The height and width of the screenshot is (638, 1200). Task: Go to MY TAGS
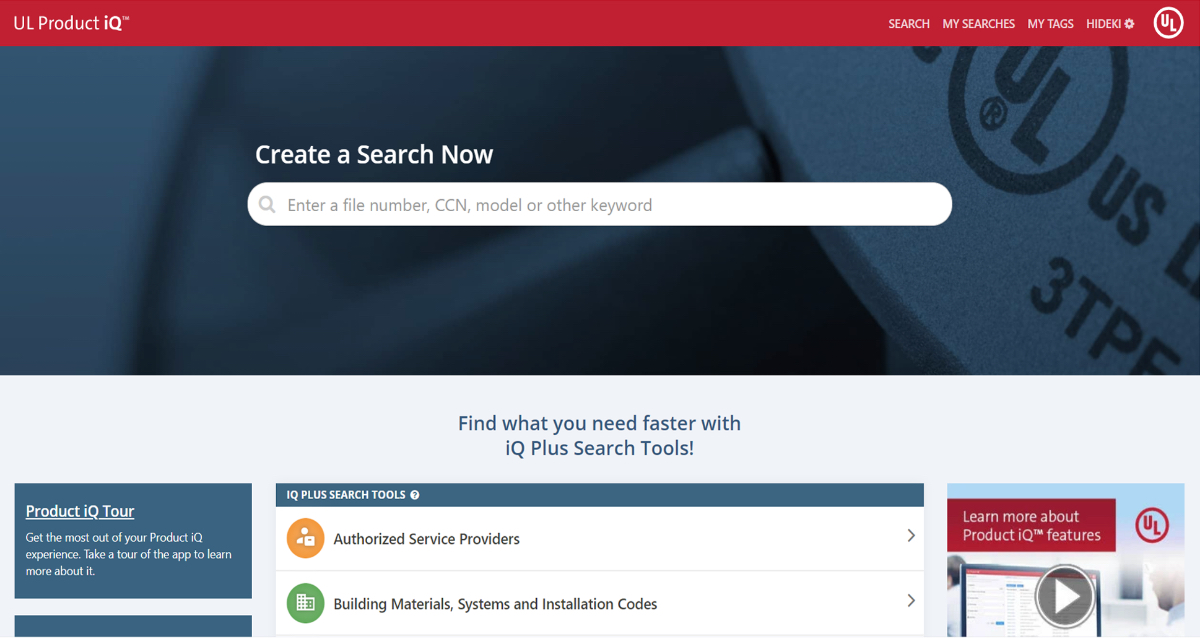1050,24
